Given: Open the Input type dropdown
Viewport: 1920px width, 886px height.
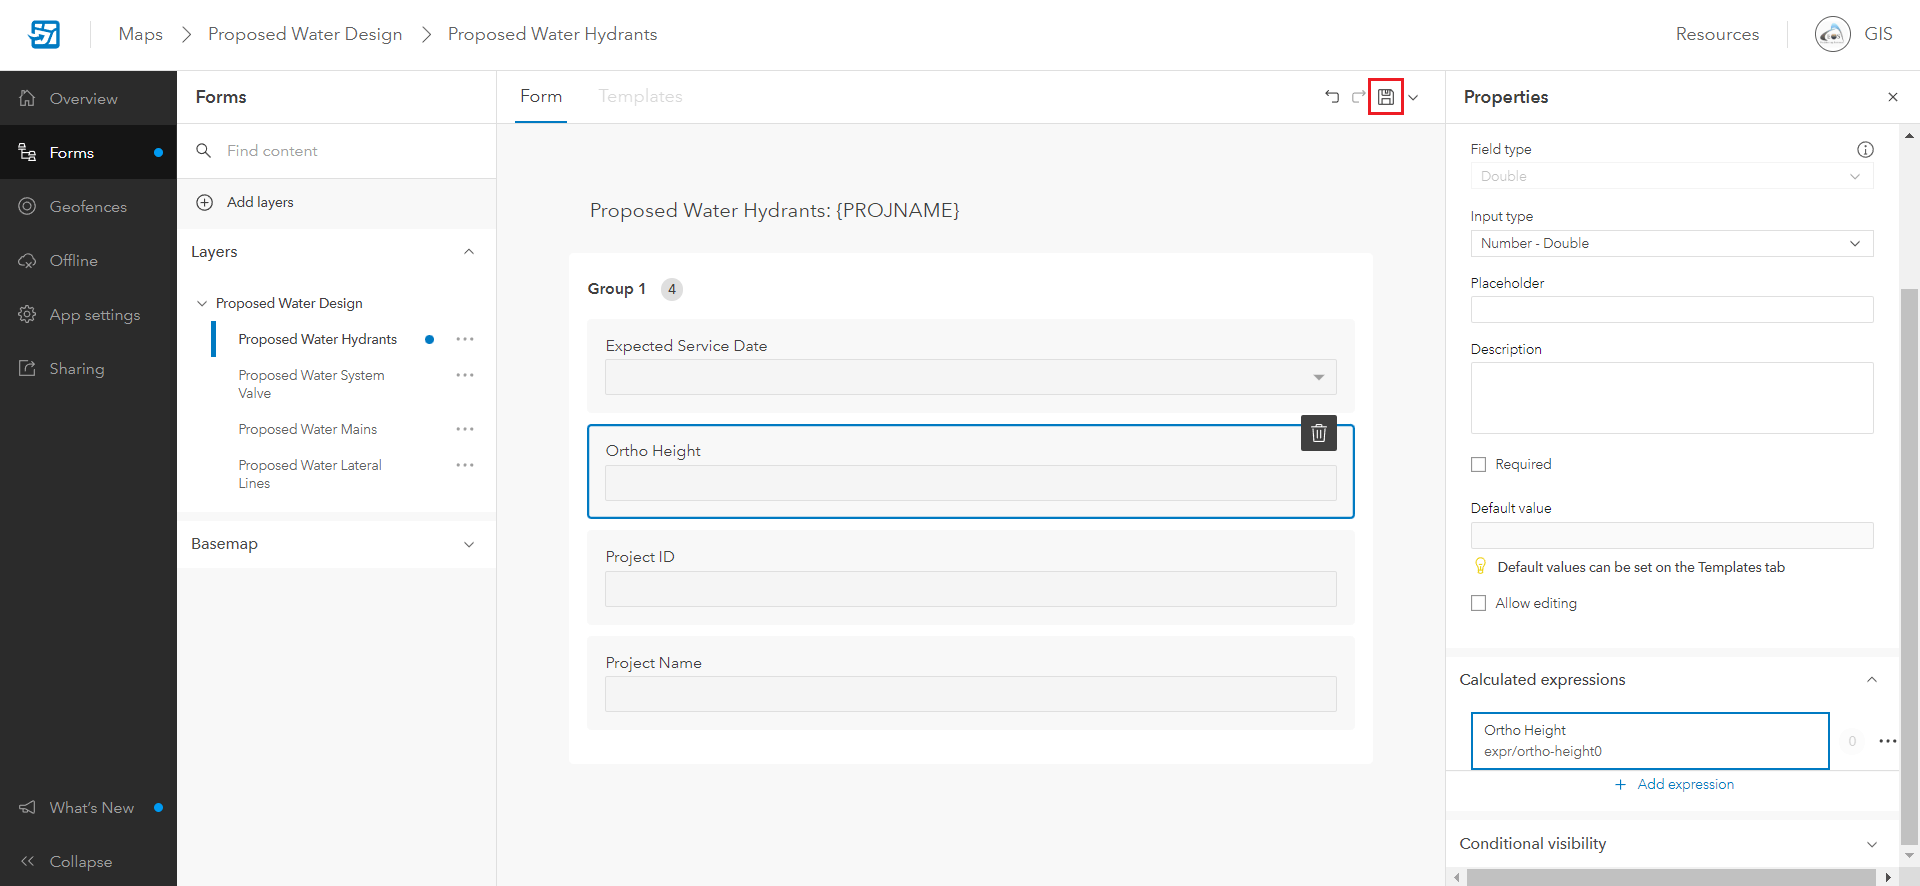Looking at the screenshot, I should click(x=1671, y=243).
